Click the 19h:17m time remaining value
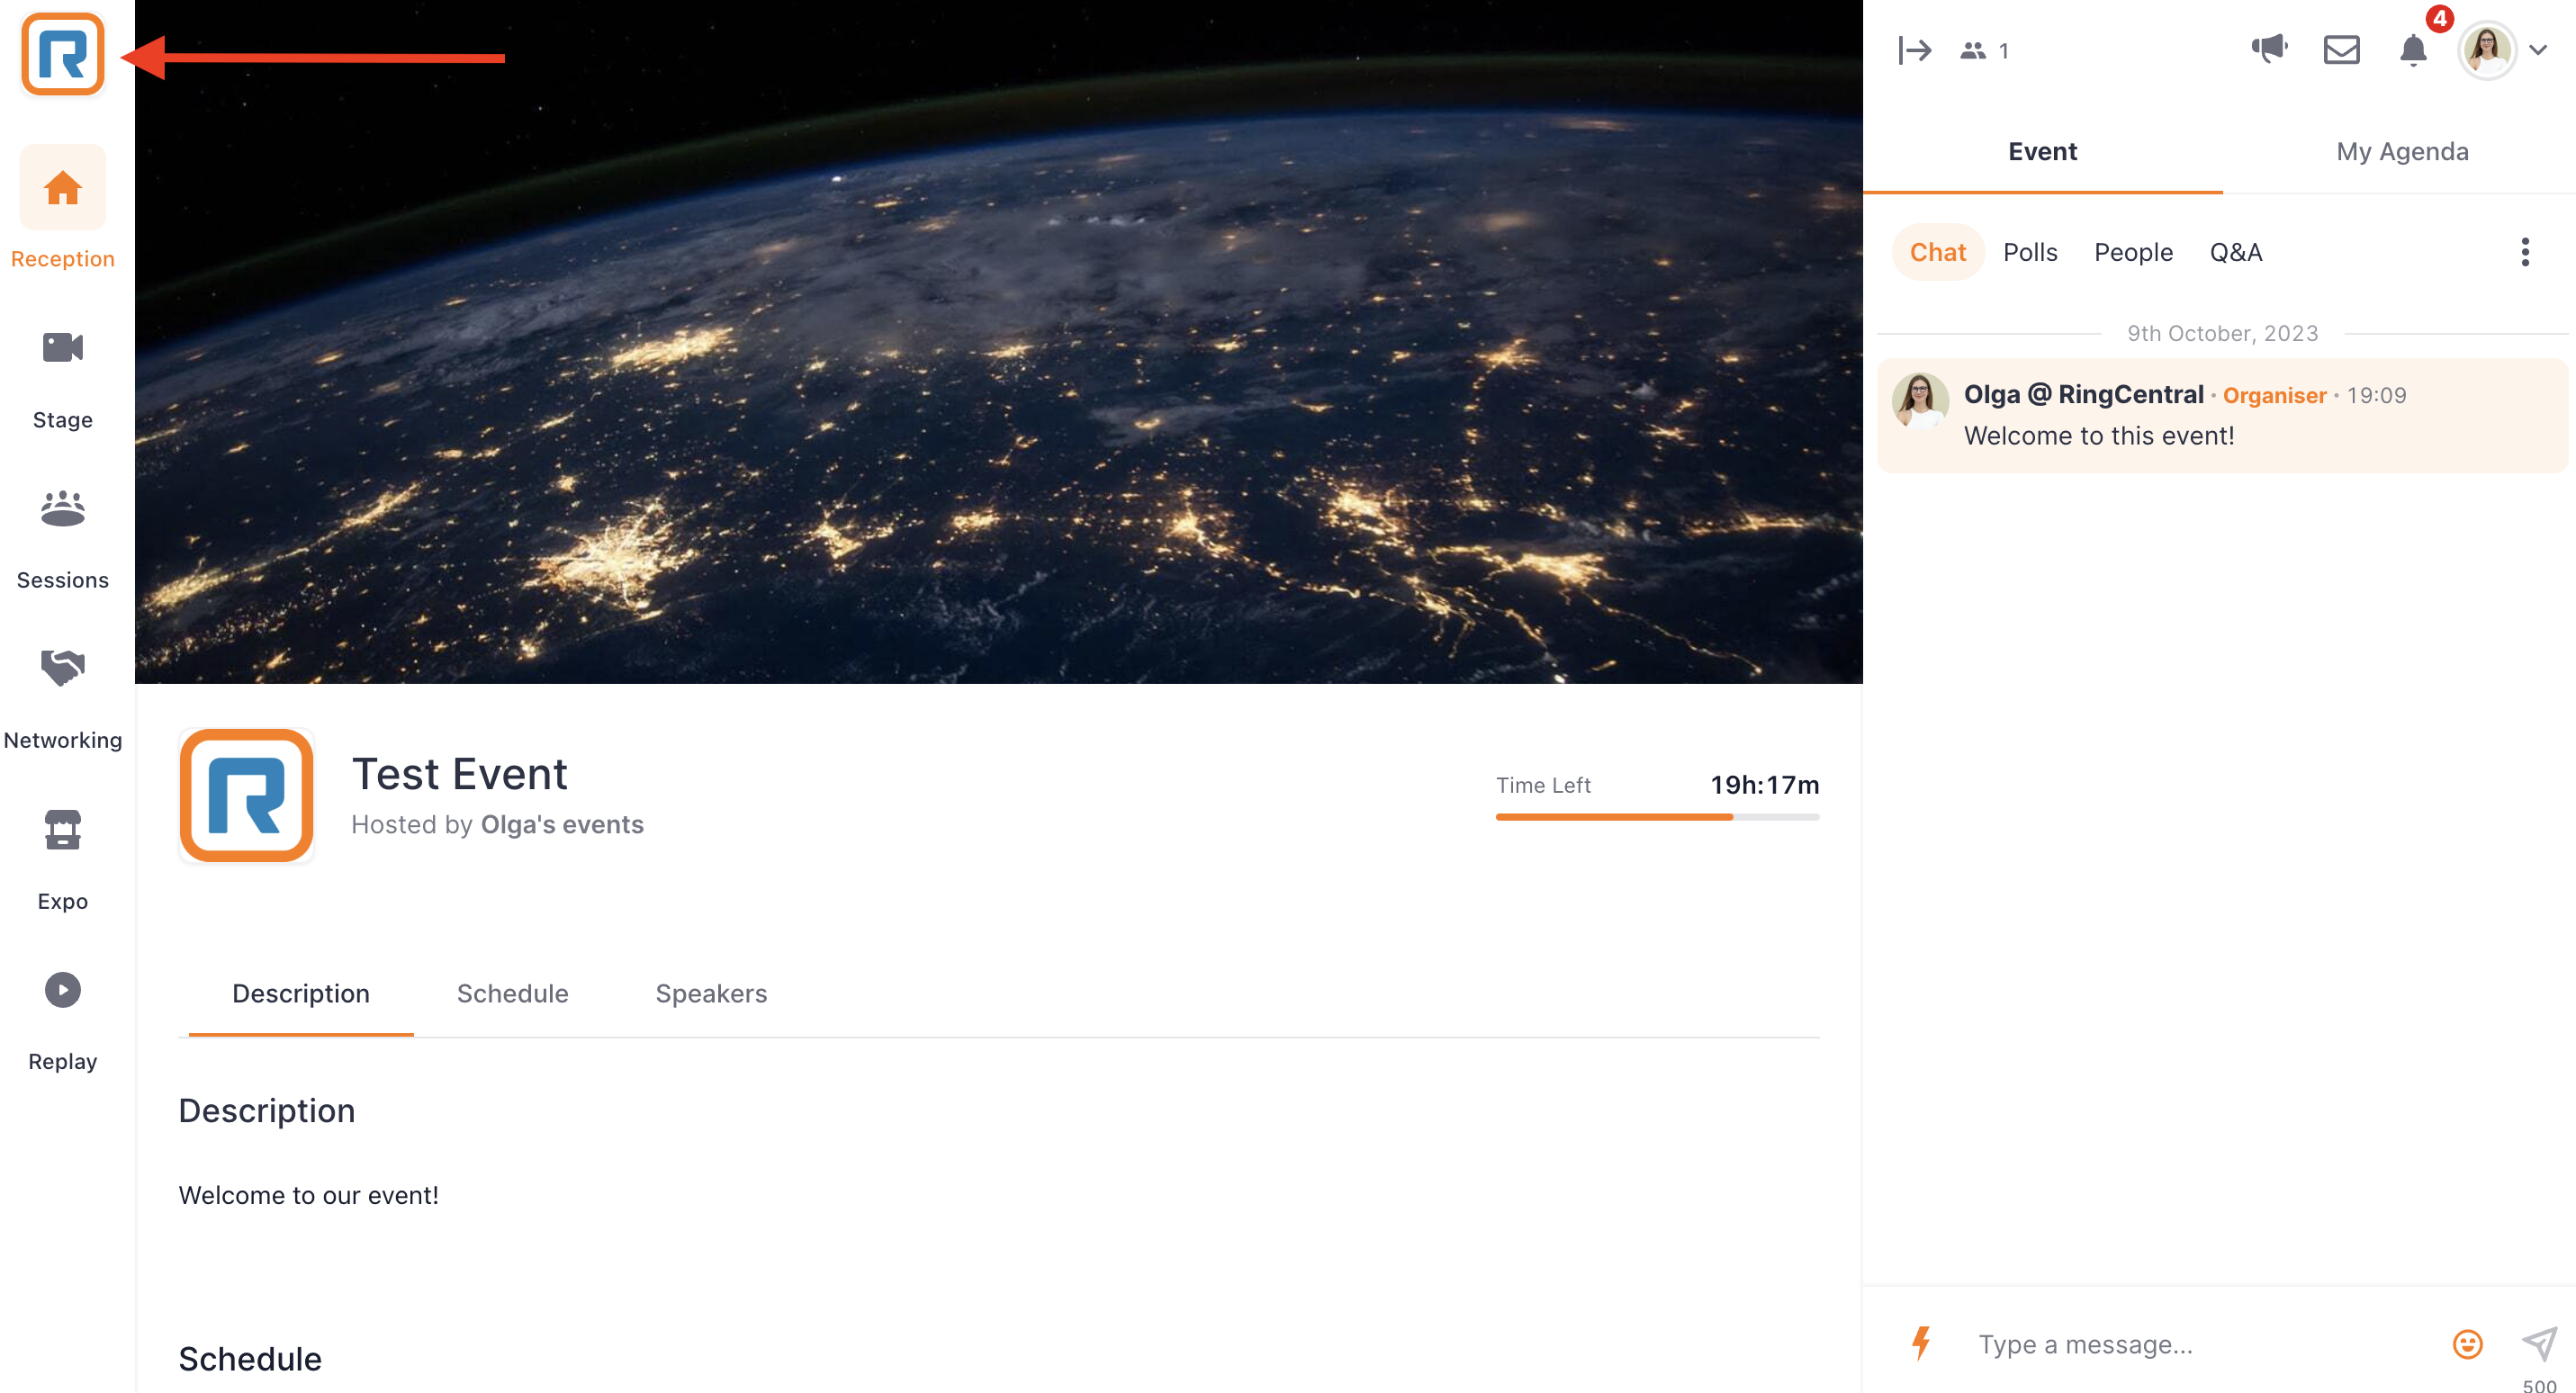Viewport: 2576px width, 1393px height. click(x=1764, y=785)
